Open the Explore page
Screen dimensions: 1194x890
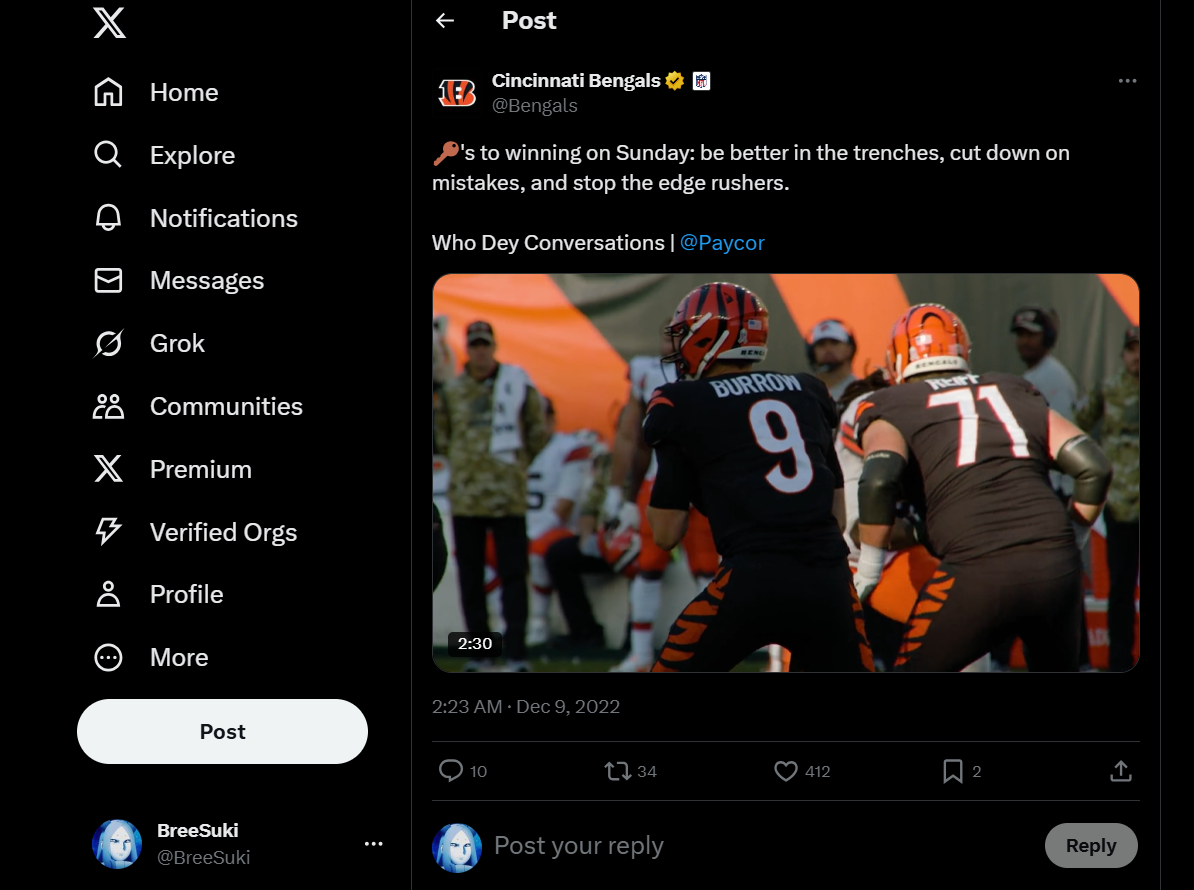164,155
